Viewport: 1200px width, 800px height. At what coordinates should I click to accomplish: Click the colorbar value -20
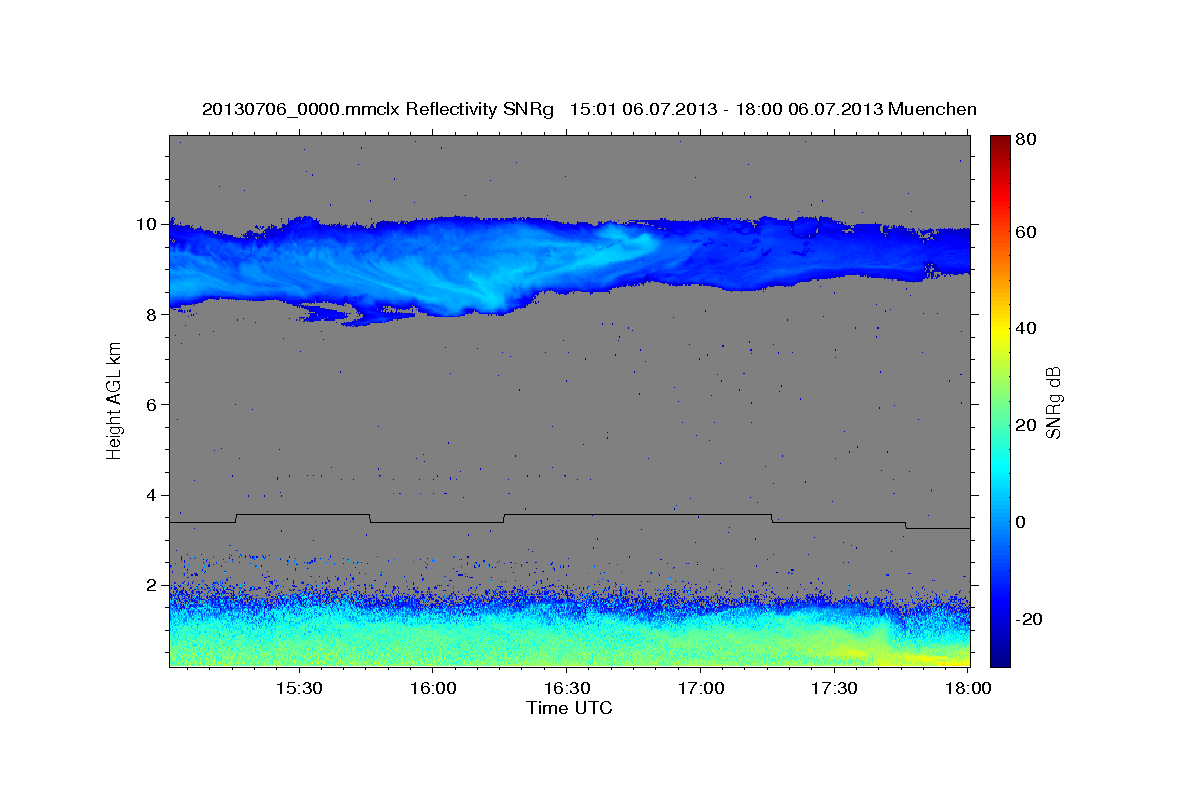pyautogui.click(x=1028, y=619)
